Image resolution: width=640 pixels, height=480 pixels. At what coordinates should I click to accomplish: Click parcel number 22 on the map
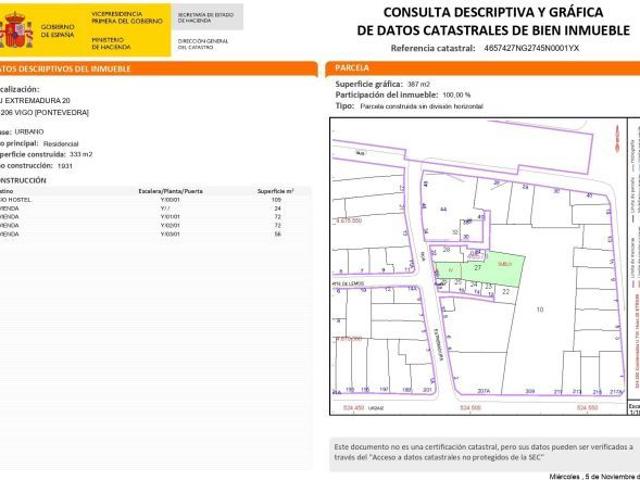pyautogui.click(x=507, y=291)
